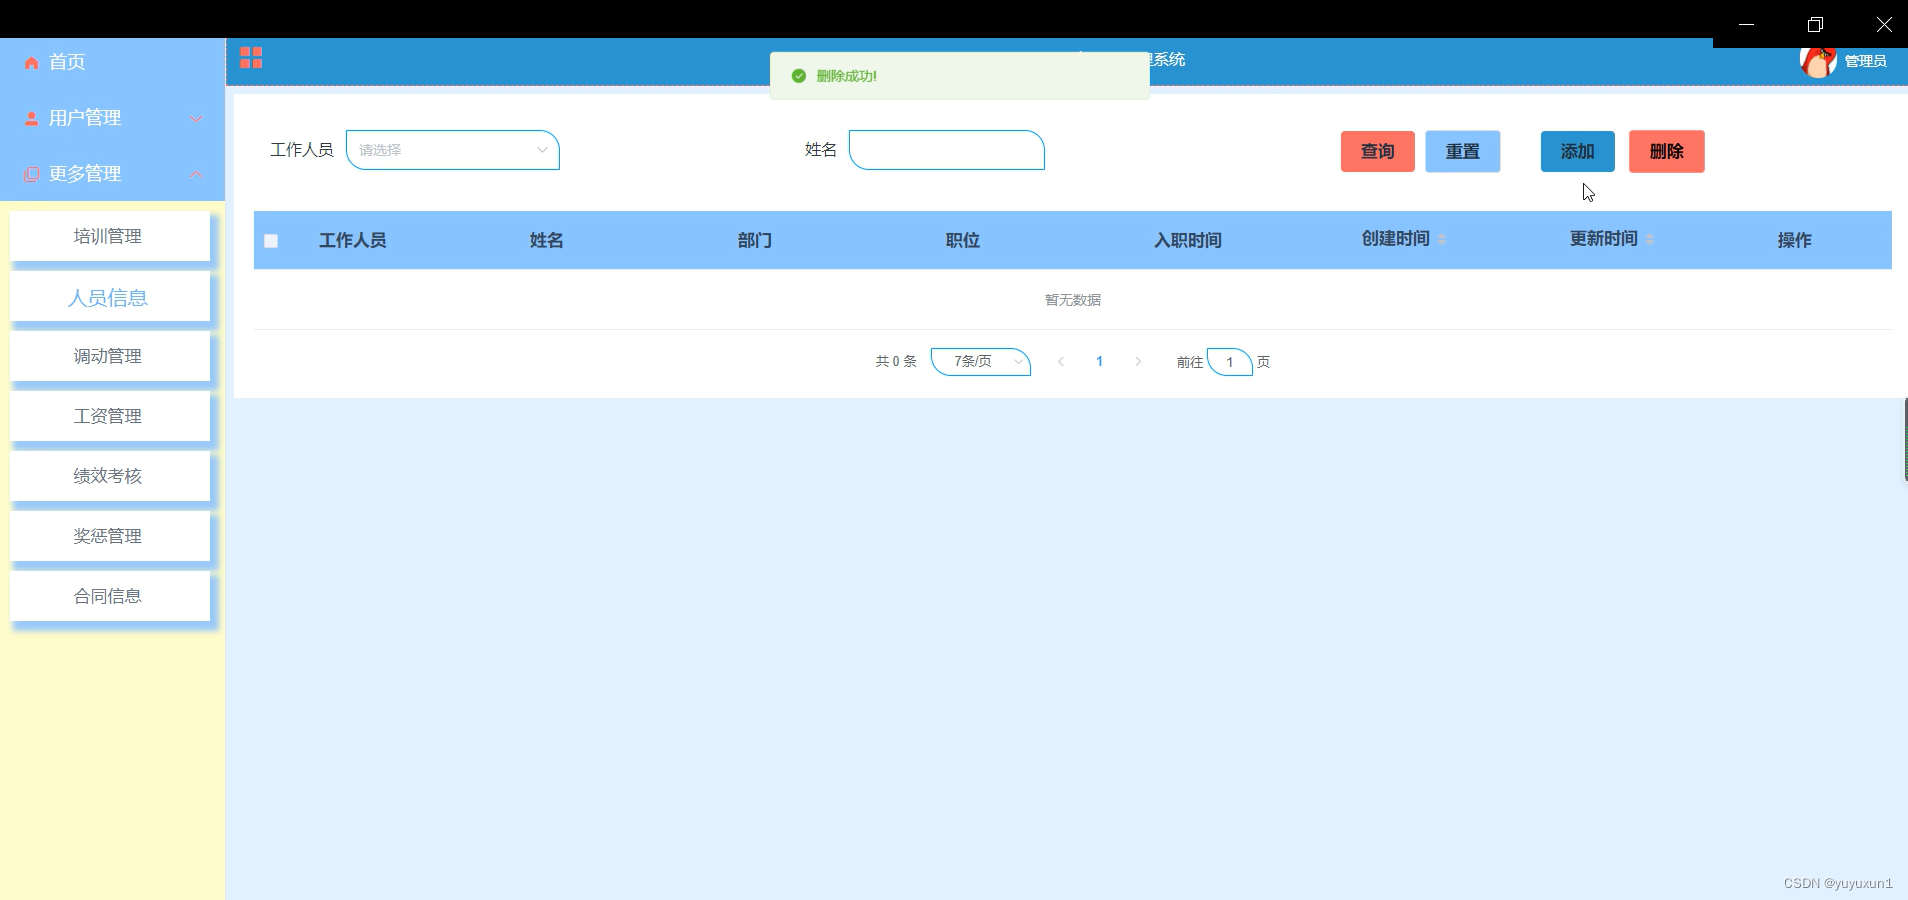Go to next page arrow
This screenshot has width=1908, height=900.
[x=1138, y=362]
